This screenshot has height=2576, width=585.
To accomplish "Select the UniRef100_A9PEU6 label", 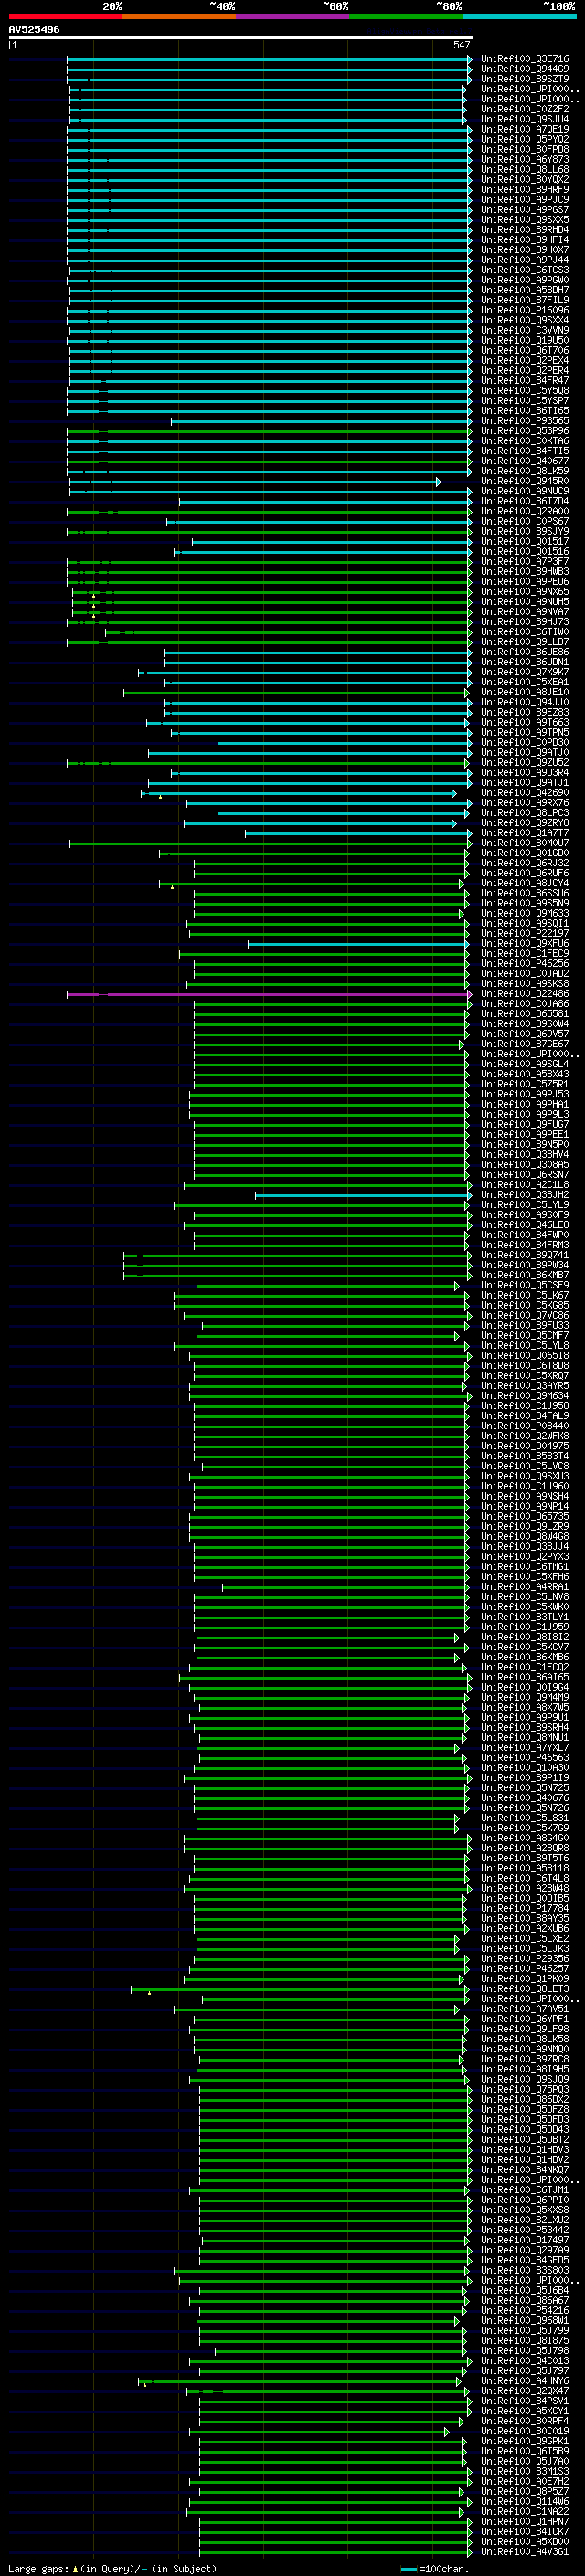I will [x=524, y=581].
